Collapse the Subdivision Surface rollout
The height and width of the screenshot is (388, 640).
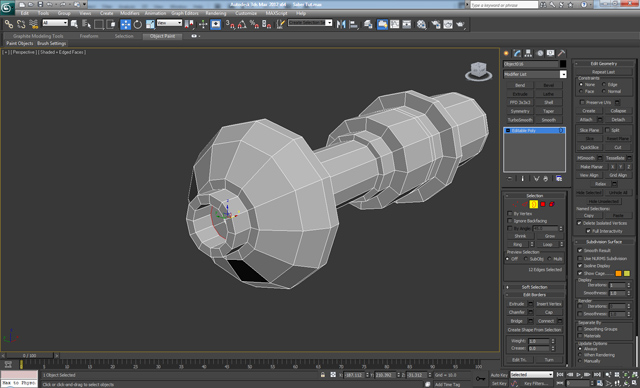coord(604,242)
